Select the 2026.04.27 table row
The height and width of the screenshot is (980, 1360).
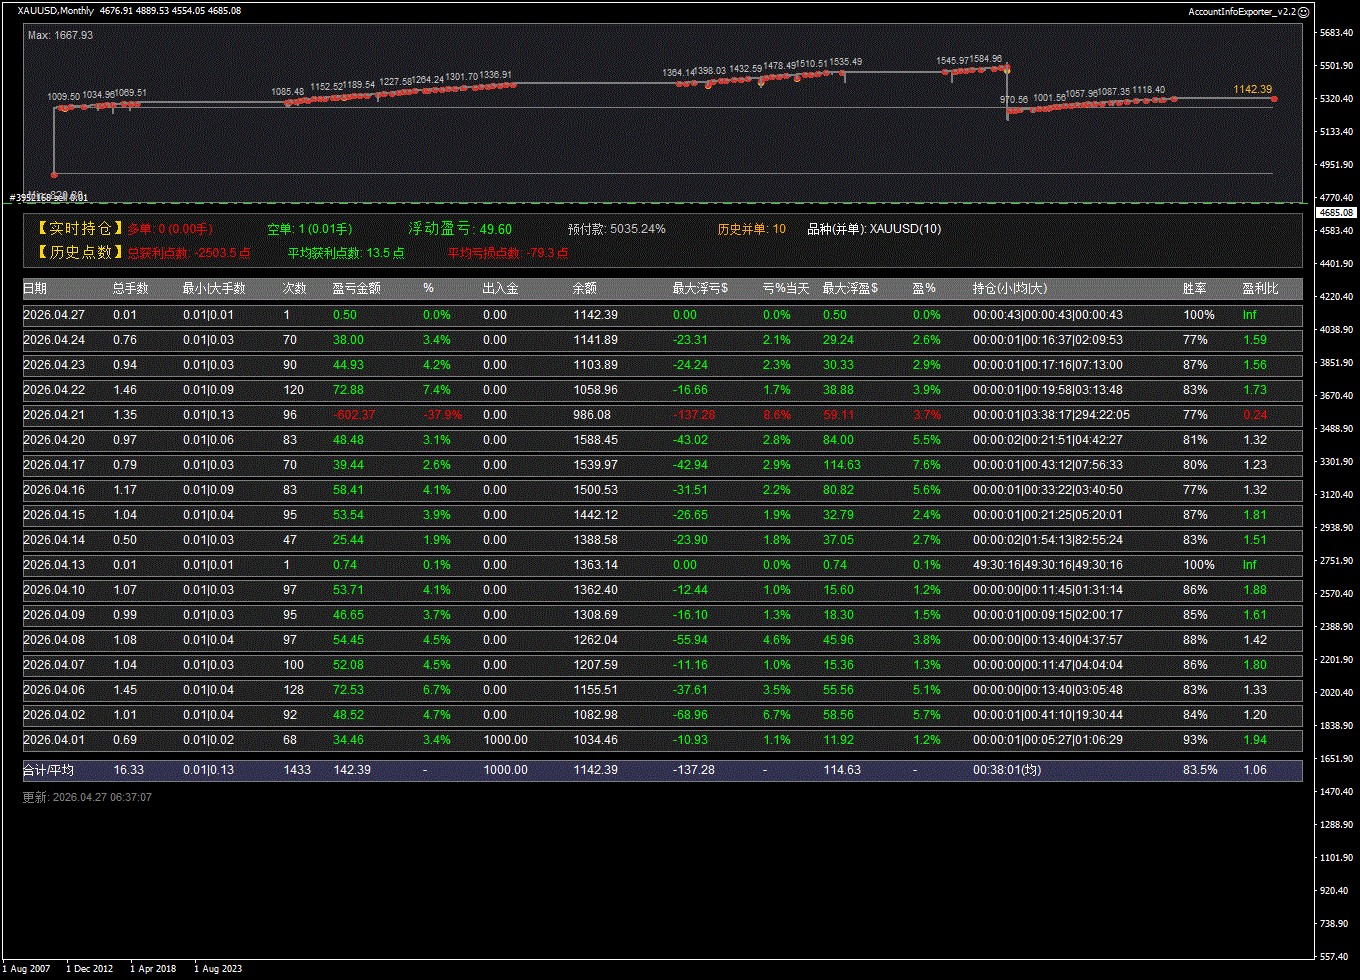coord(662,315)
